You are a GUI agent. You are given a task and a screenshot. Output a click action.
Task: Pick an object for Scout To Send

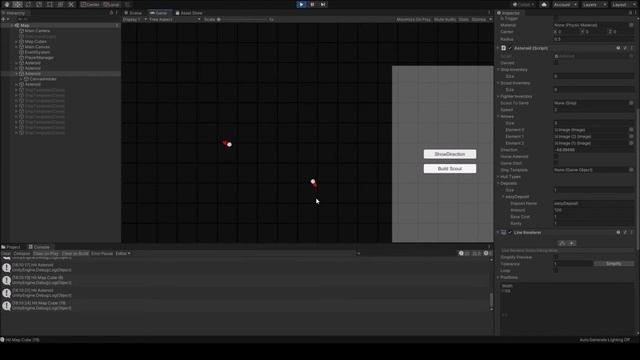tap(631, 103)
